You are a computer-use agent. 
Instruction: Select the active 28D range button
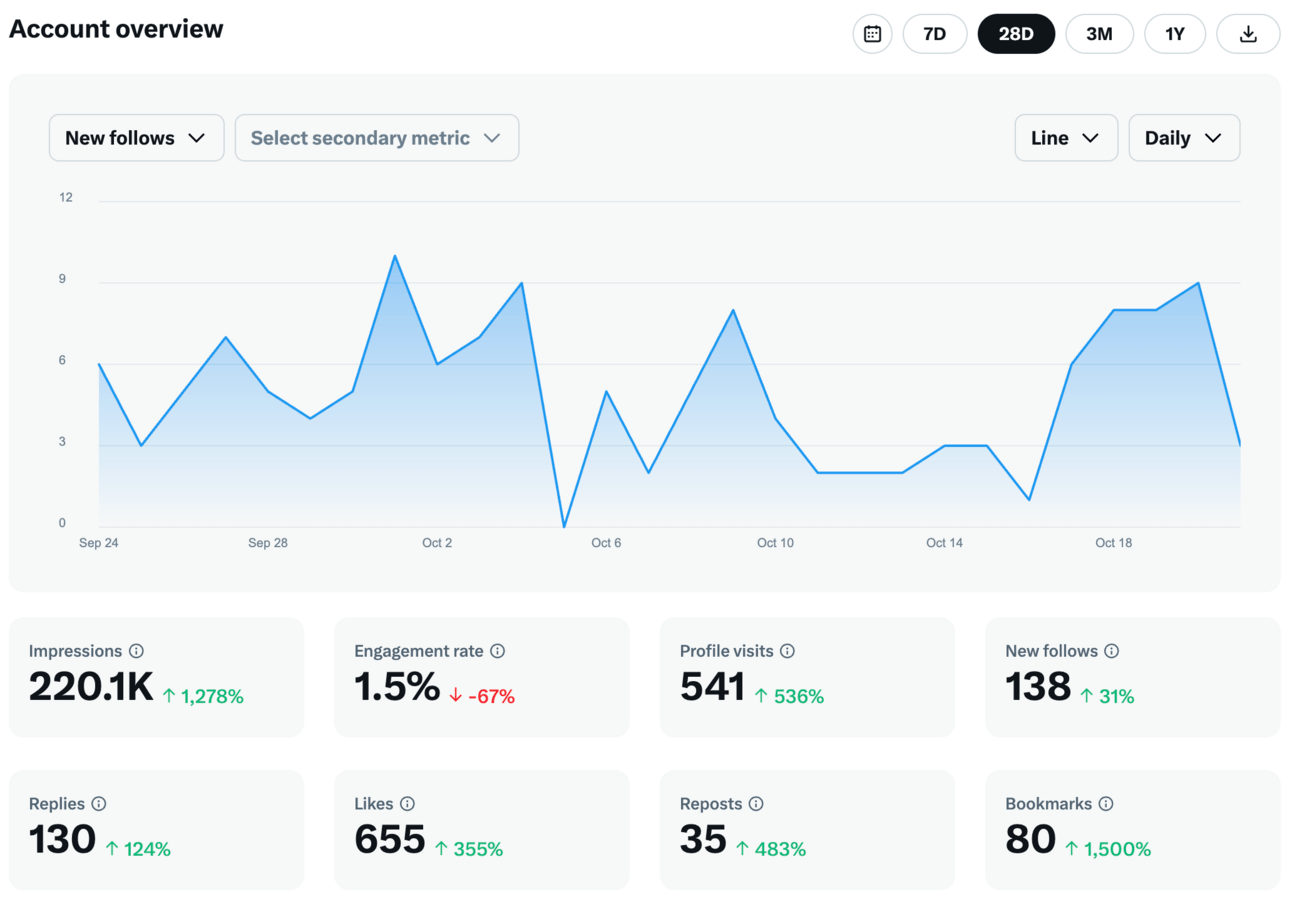point(1016,34)
